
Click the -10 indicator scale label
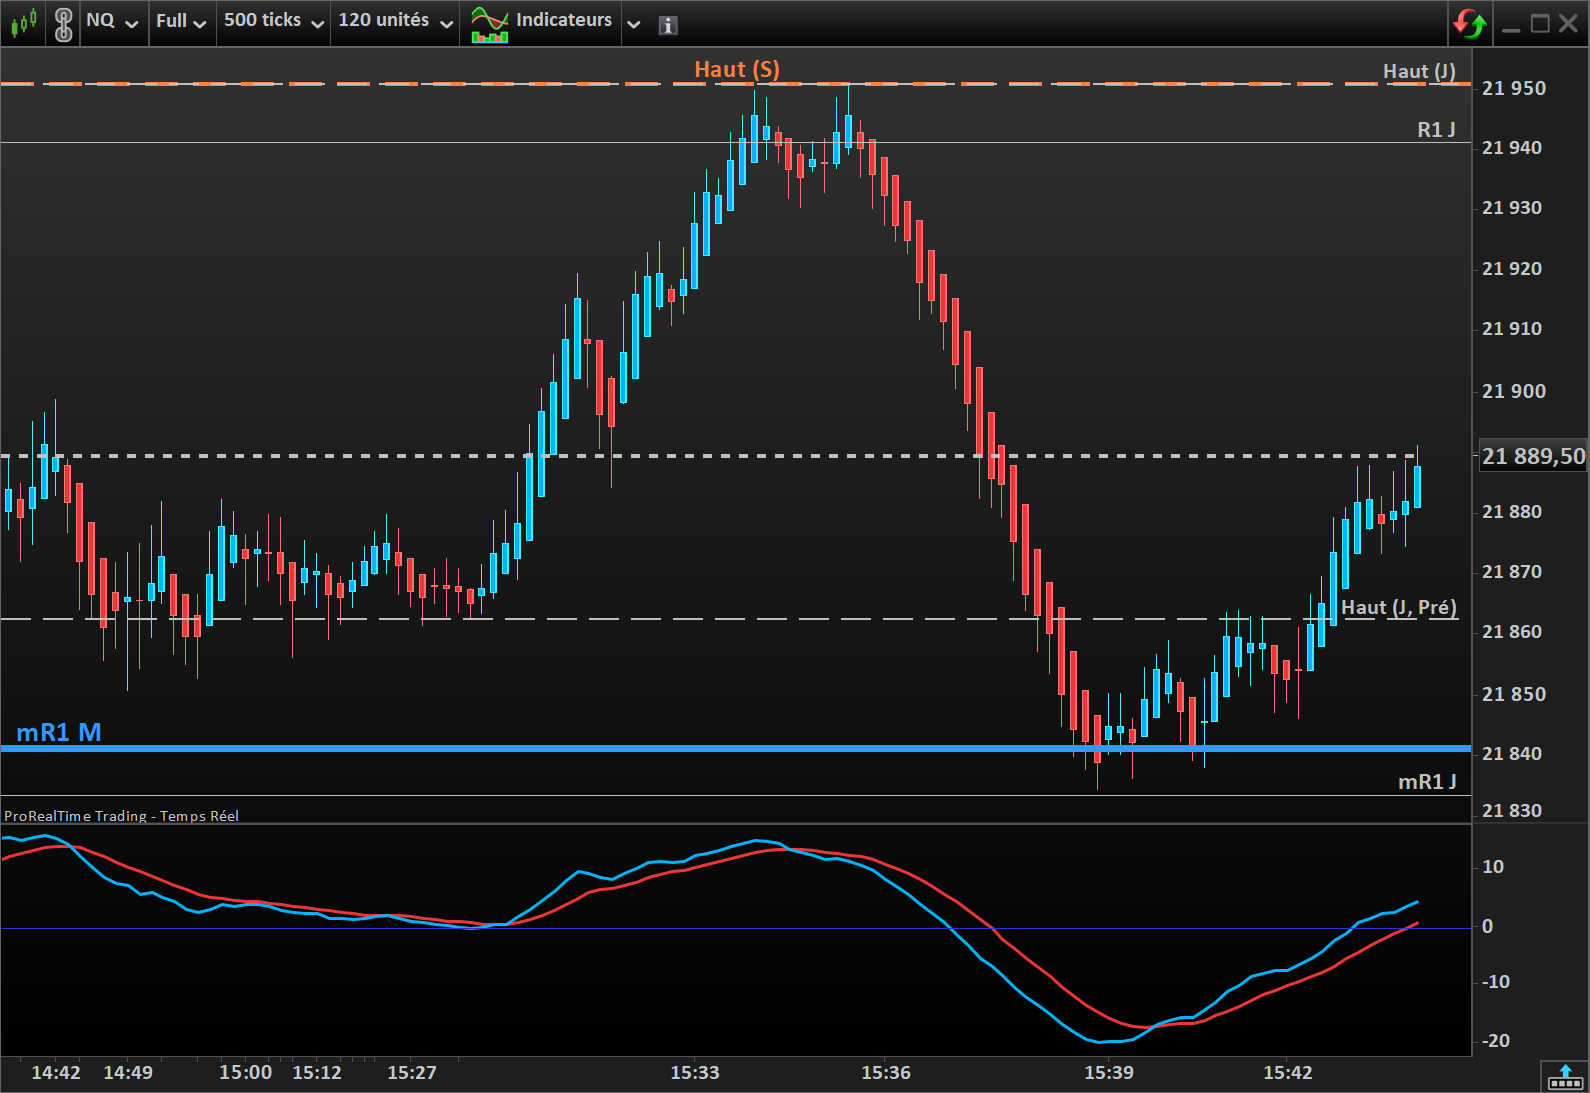click(1496, 981)
